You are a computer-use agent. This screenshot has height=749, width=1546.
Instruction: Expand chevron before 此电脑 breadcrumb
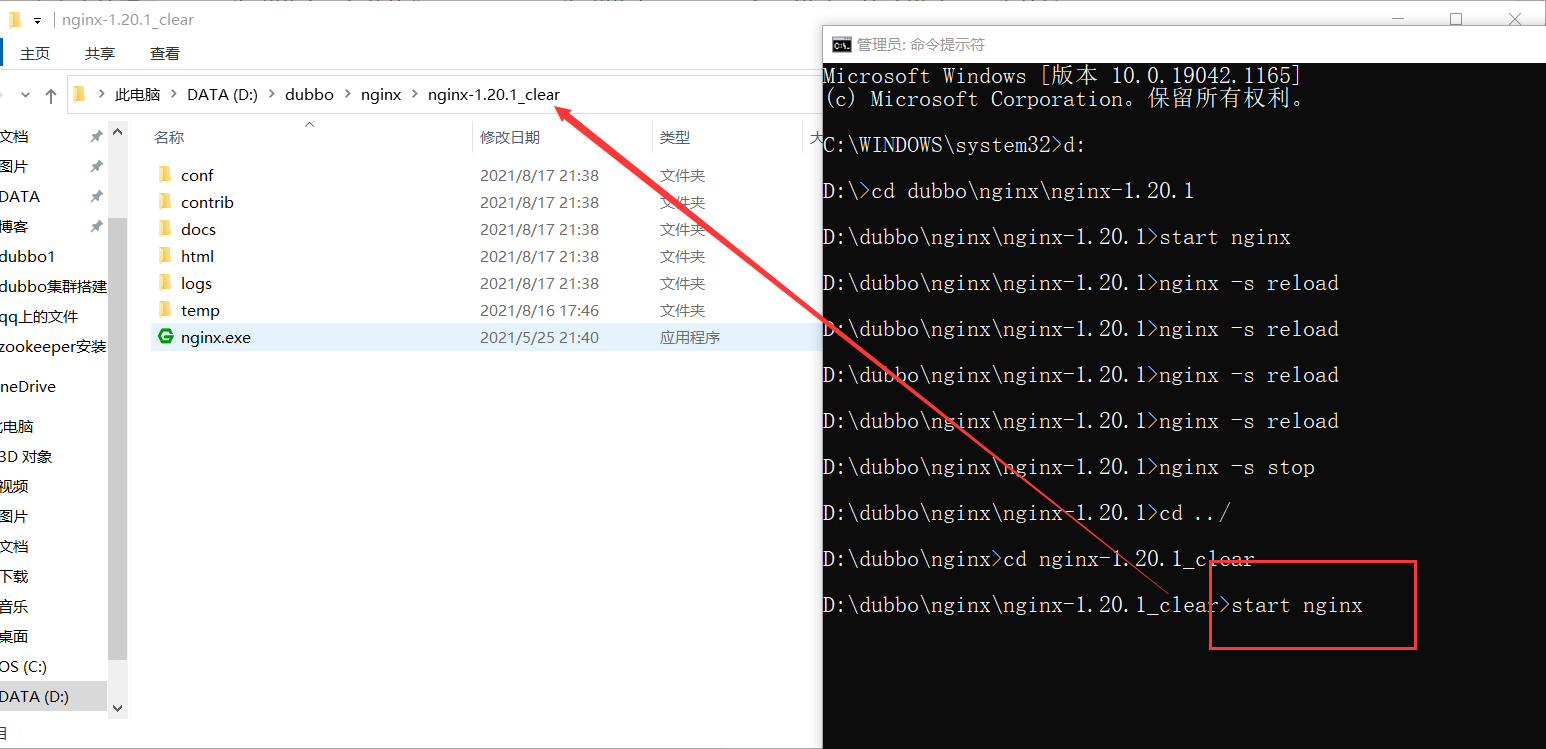coord(102,95)
